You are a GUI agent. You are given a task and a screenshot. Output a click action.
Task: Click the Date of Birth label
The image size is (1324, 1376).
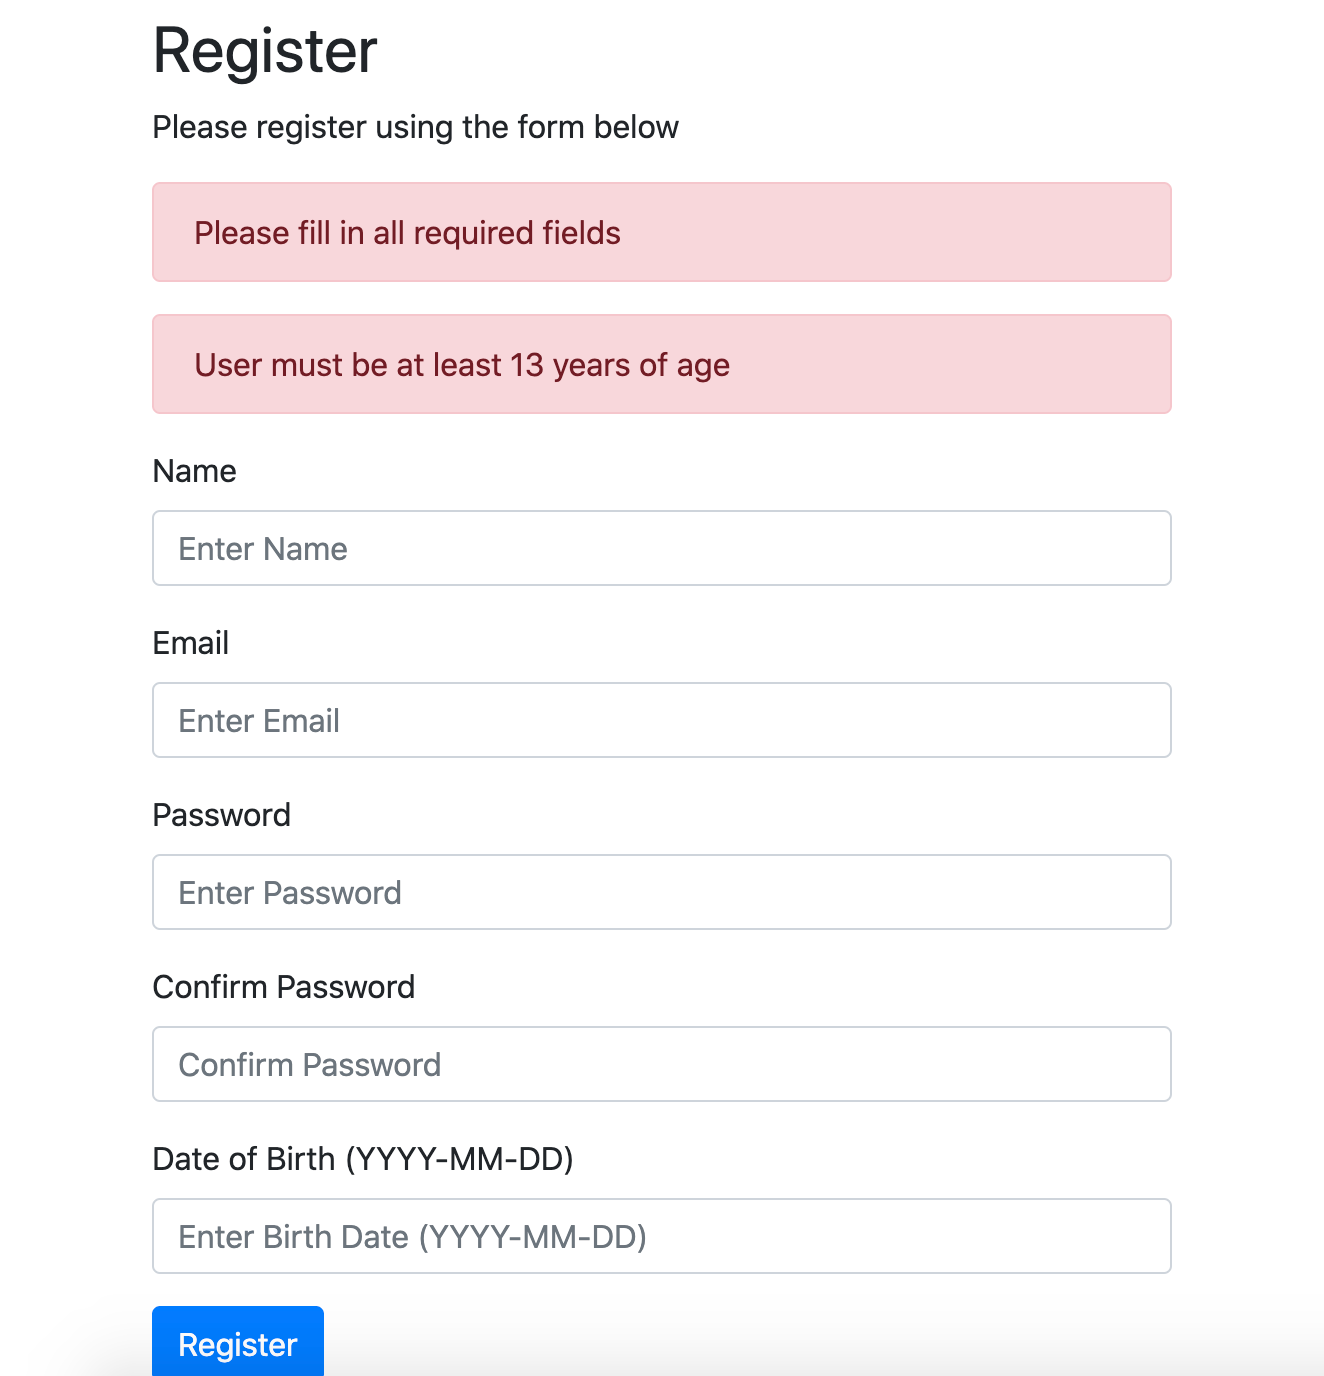click(362, 1159)
